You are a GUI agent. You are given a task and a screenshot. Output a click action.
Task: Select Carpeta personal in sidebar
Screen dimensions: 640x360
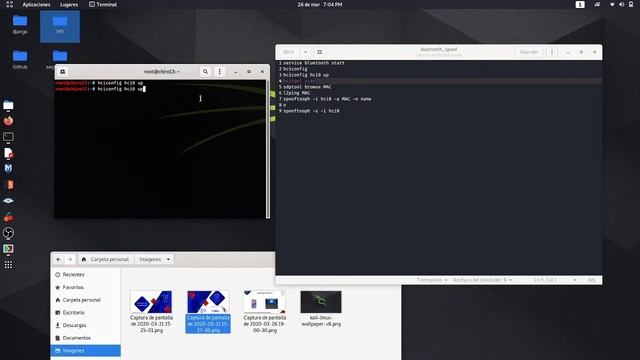[x=85, y=300]
